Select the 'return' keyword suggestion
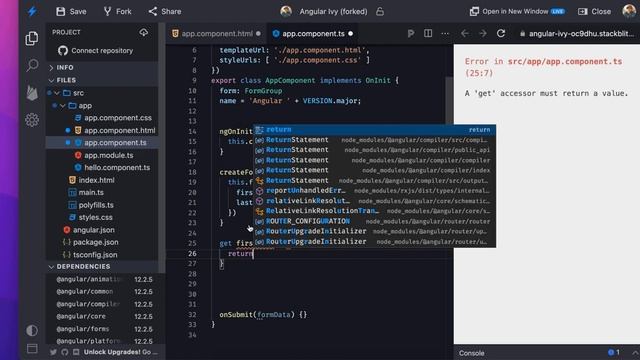 pos(375,130)
